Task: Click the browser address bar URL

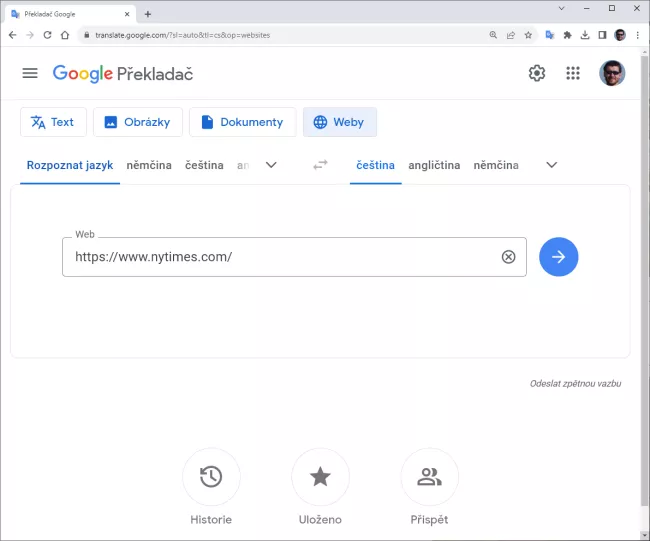Action: [x=182, y=35]
